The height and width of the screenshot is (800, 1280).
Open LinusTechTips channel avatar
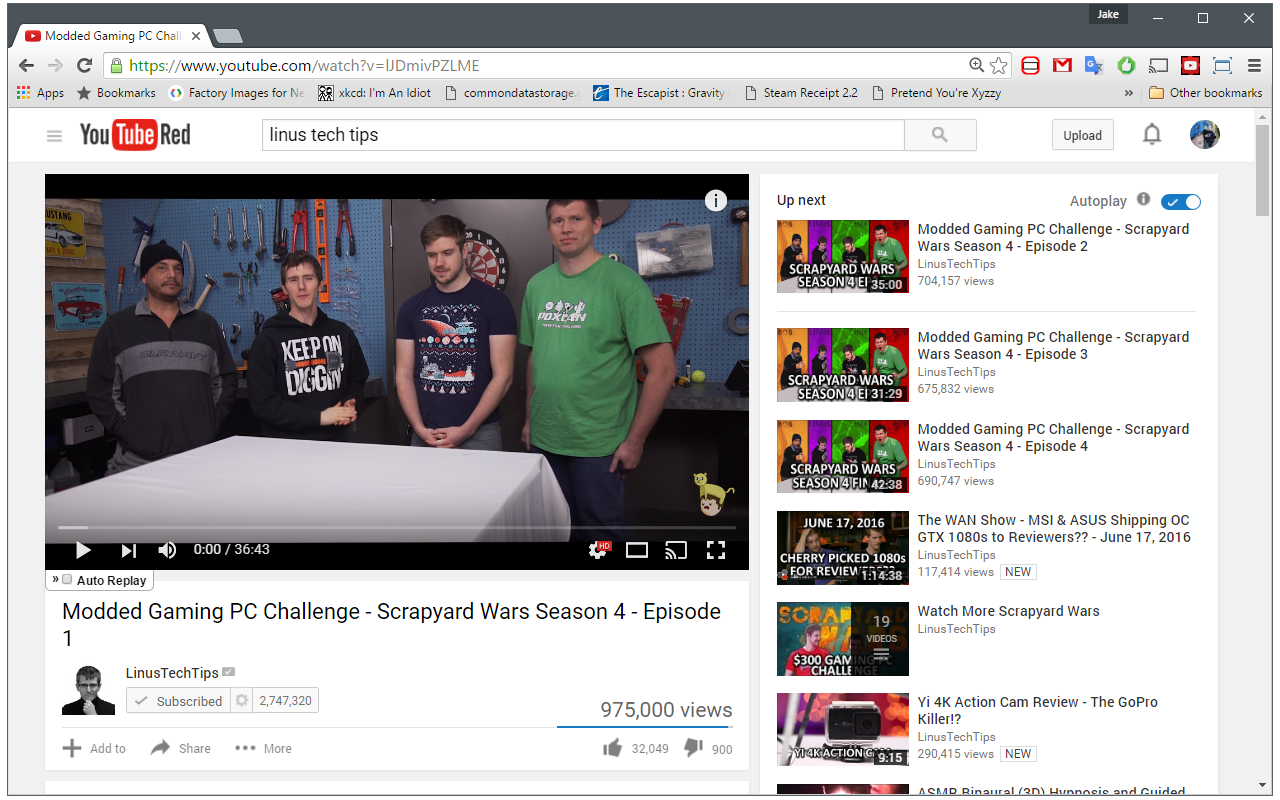88,690
